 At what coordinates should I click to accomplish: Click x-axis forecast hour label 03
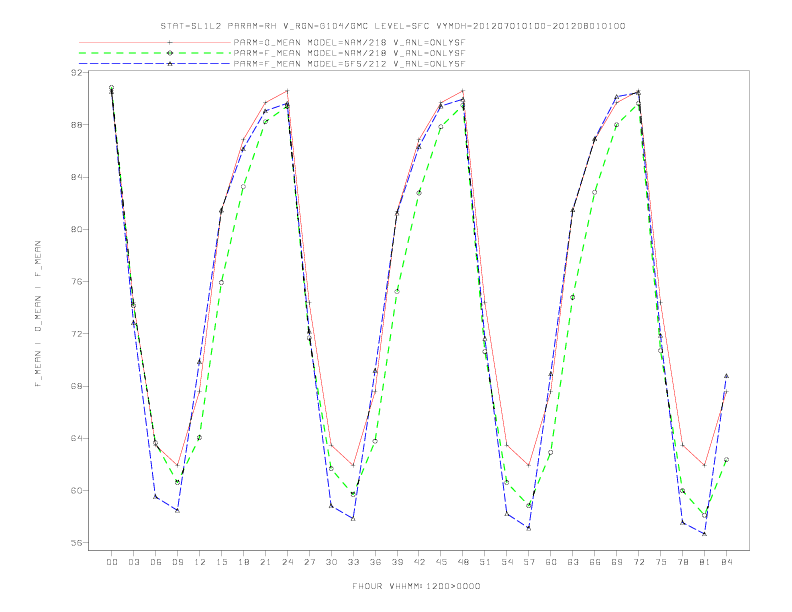click(133, 562)
